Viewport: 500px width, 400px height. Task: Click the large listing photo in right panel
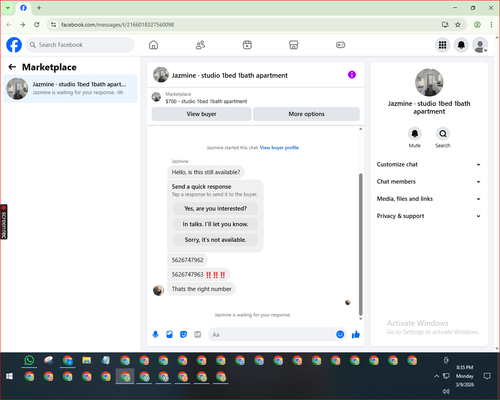point(429,82)
